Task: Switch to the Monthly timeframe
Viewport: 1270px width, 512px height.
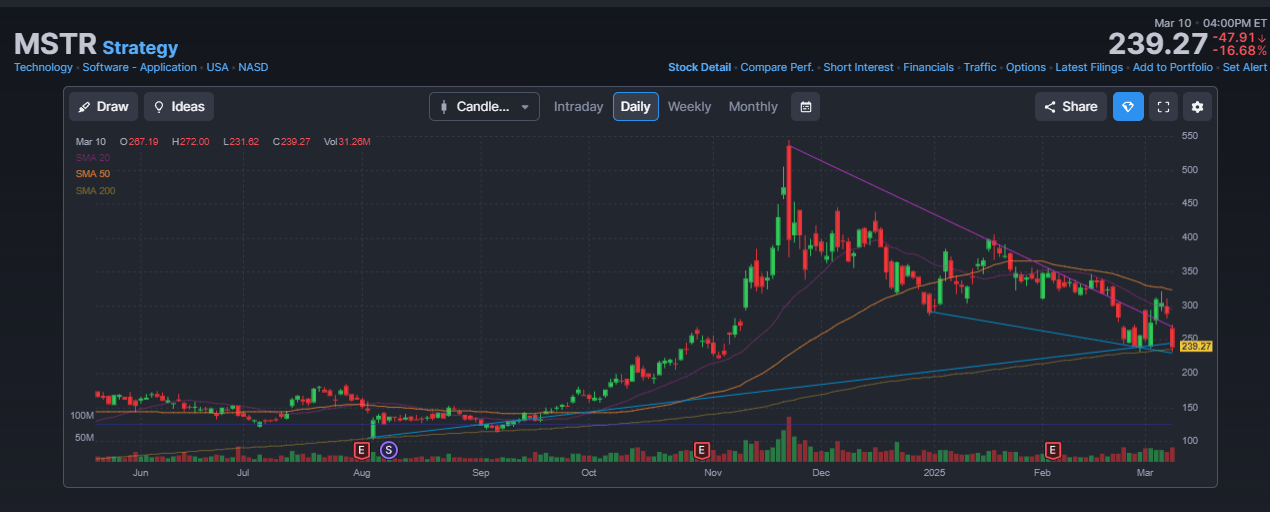Action: click(x=753, y=107)
